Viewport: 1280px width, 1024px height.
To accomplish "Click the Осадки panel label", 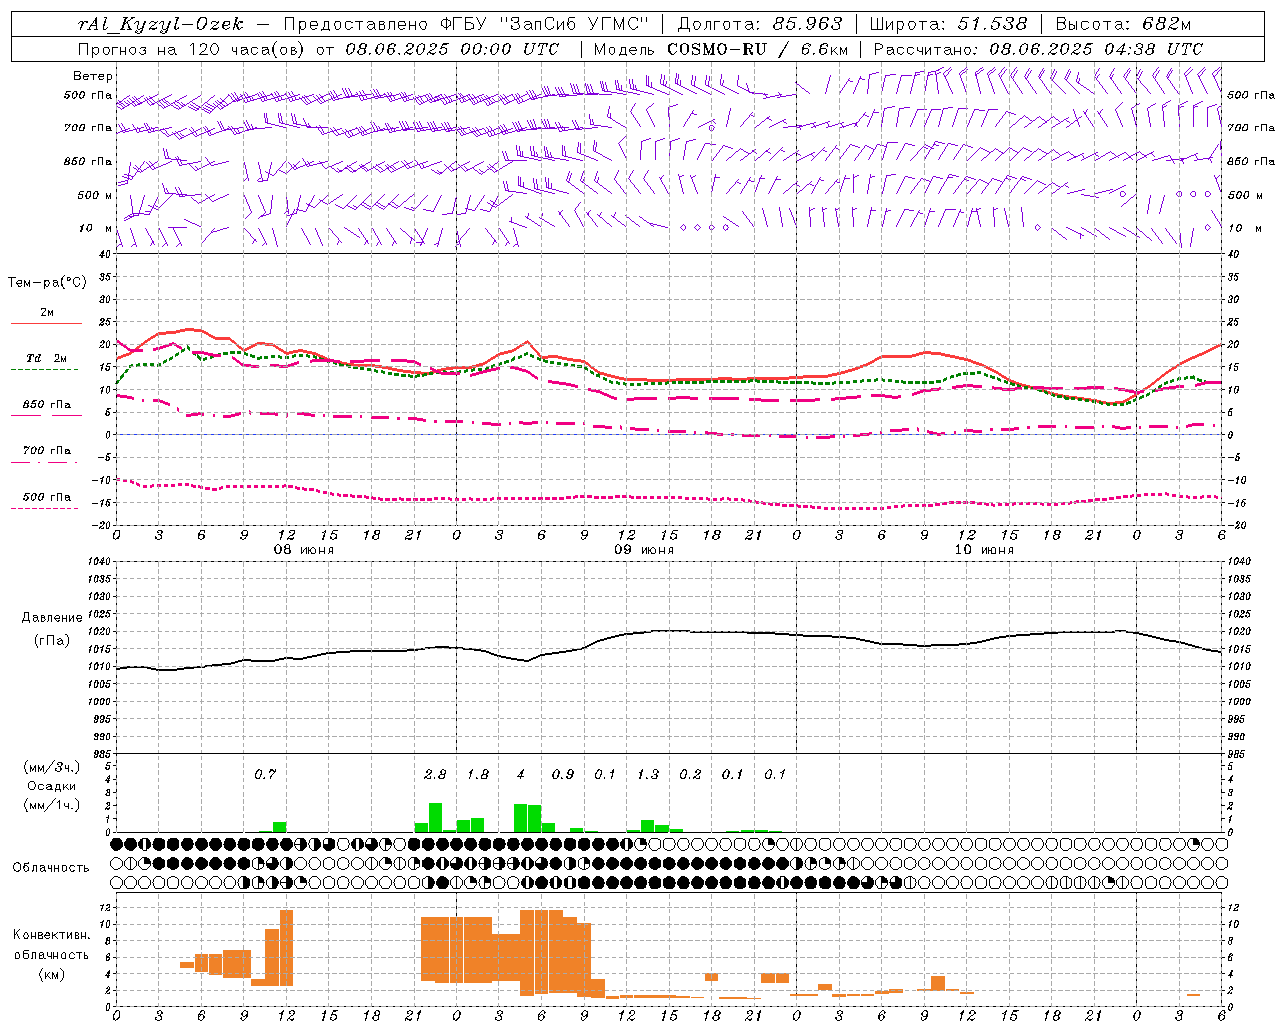I will point(52,786).
